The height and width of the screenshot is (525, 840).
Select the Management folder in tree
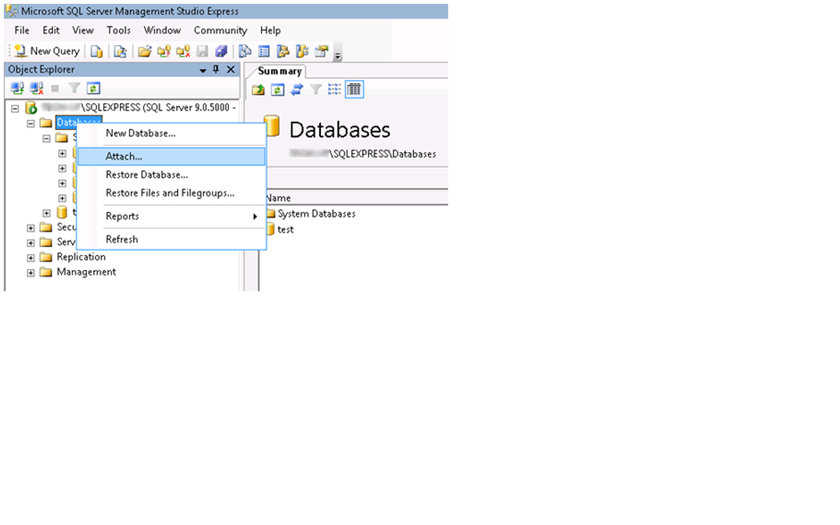point(86,272)
